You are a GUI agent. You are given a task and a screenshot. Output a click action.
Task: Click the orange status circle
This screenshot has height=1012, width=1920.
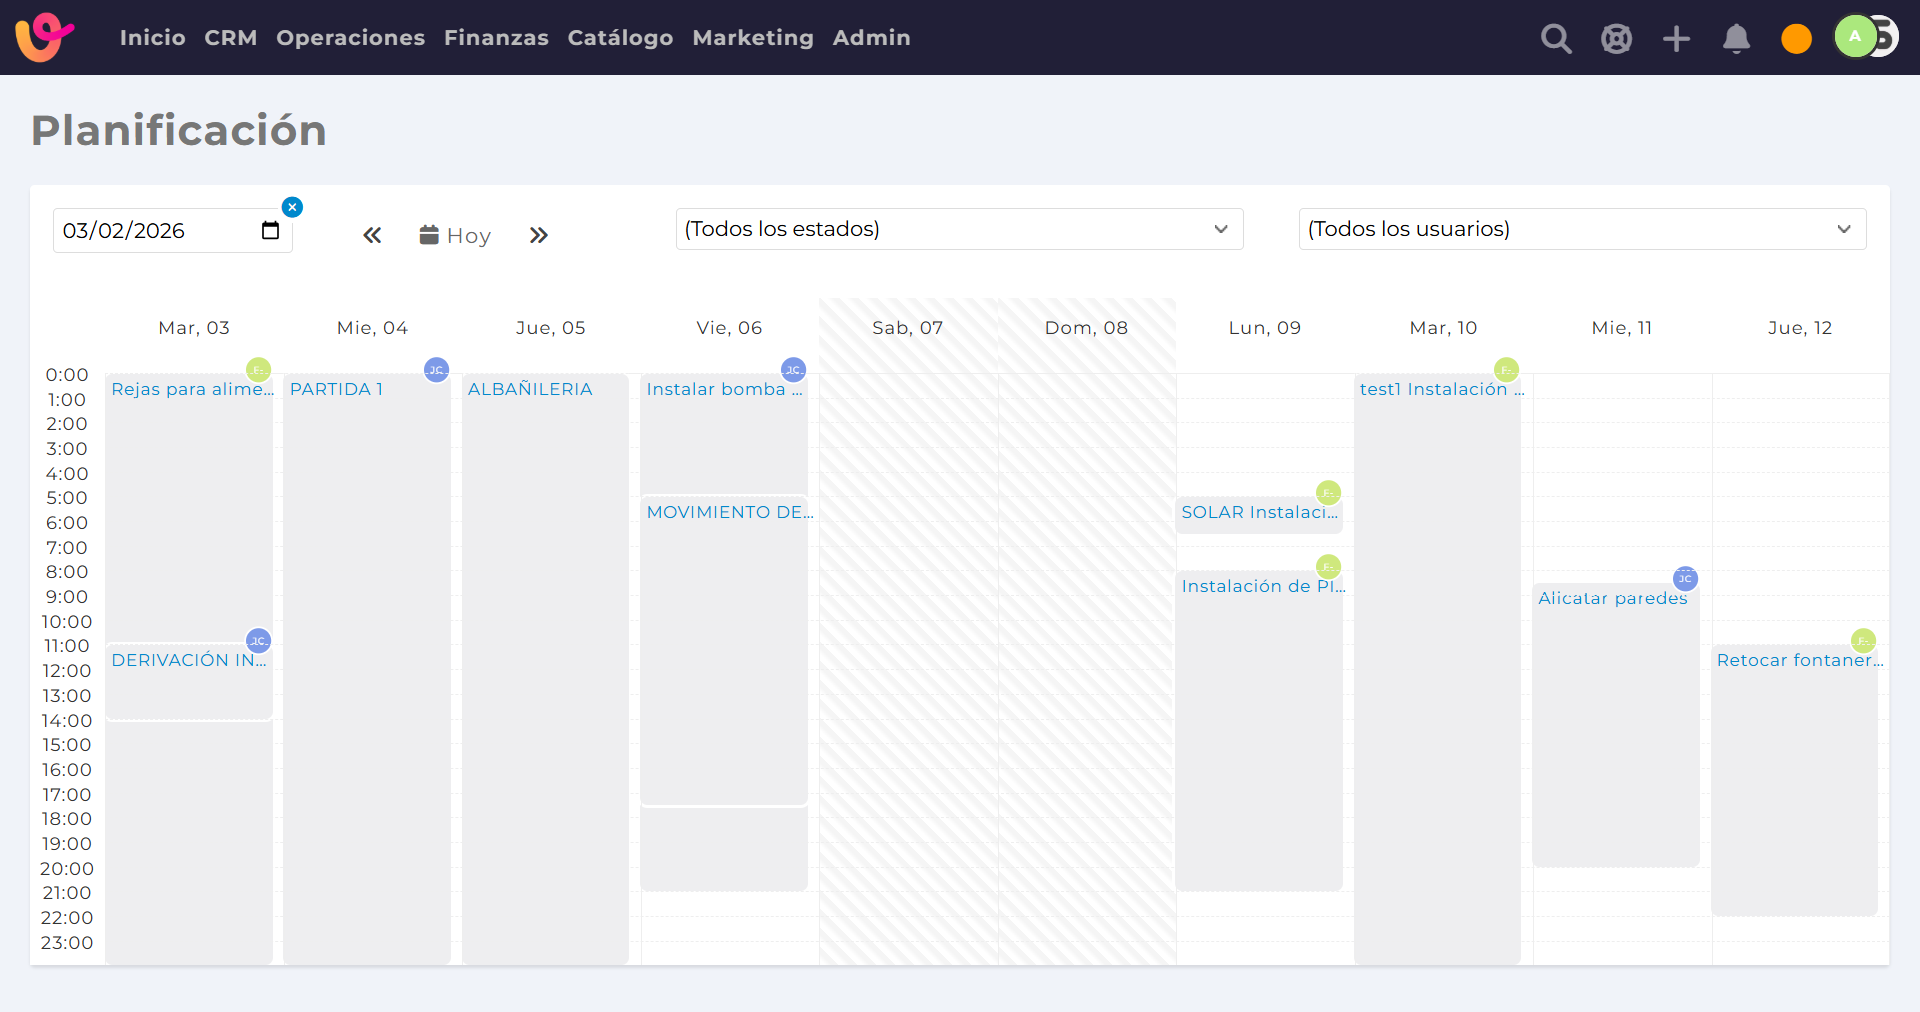point(1796,39)
